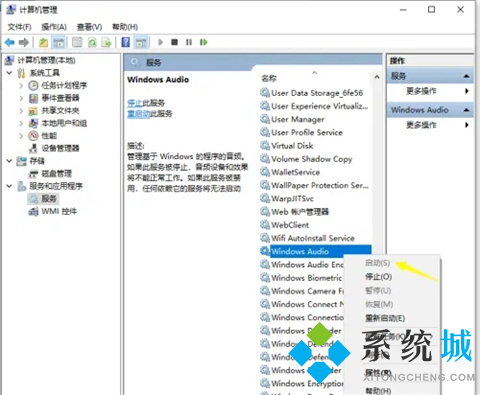Click the Forward arrow toolbar icon
Screen dimensions: 480x395
click(24, 42)
